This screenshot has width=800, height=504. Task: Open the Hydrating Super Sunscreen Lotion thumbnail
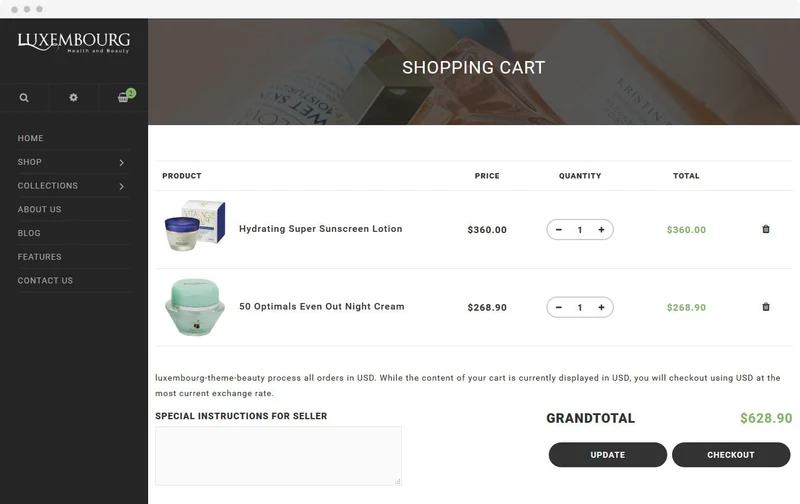(x=195, y=225)
